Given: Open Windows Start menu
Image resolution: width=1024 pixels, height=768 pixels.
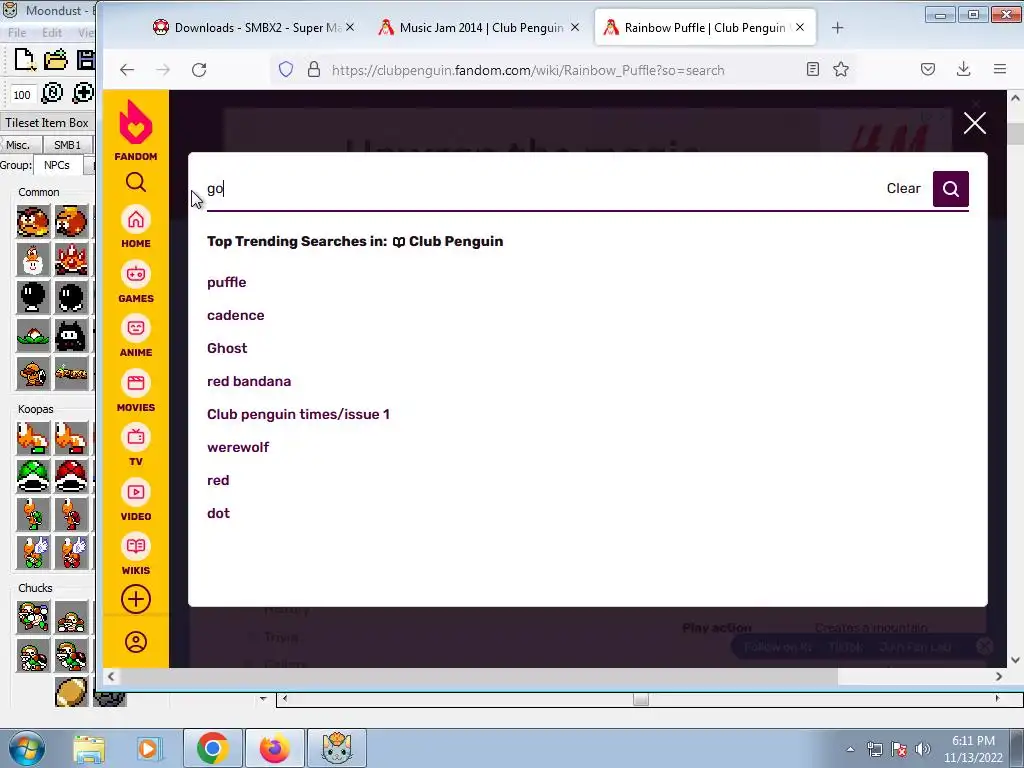Looking at the screenshot, I should (26, 748).
